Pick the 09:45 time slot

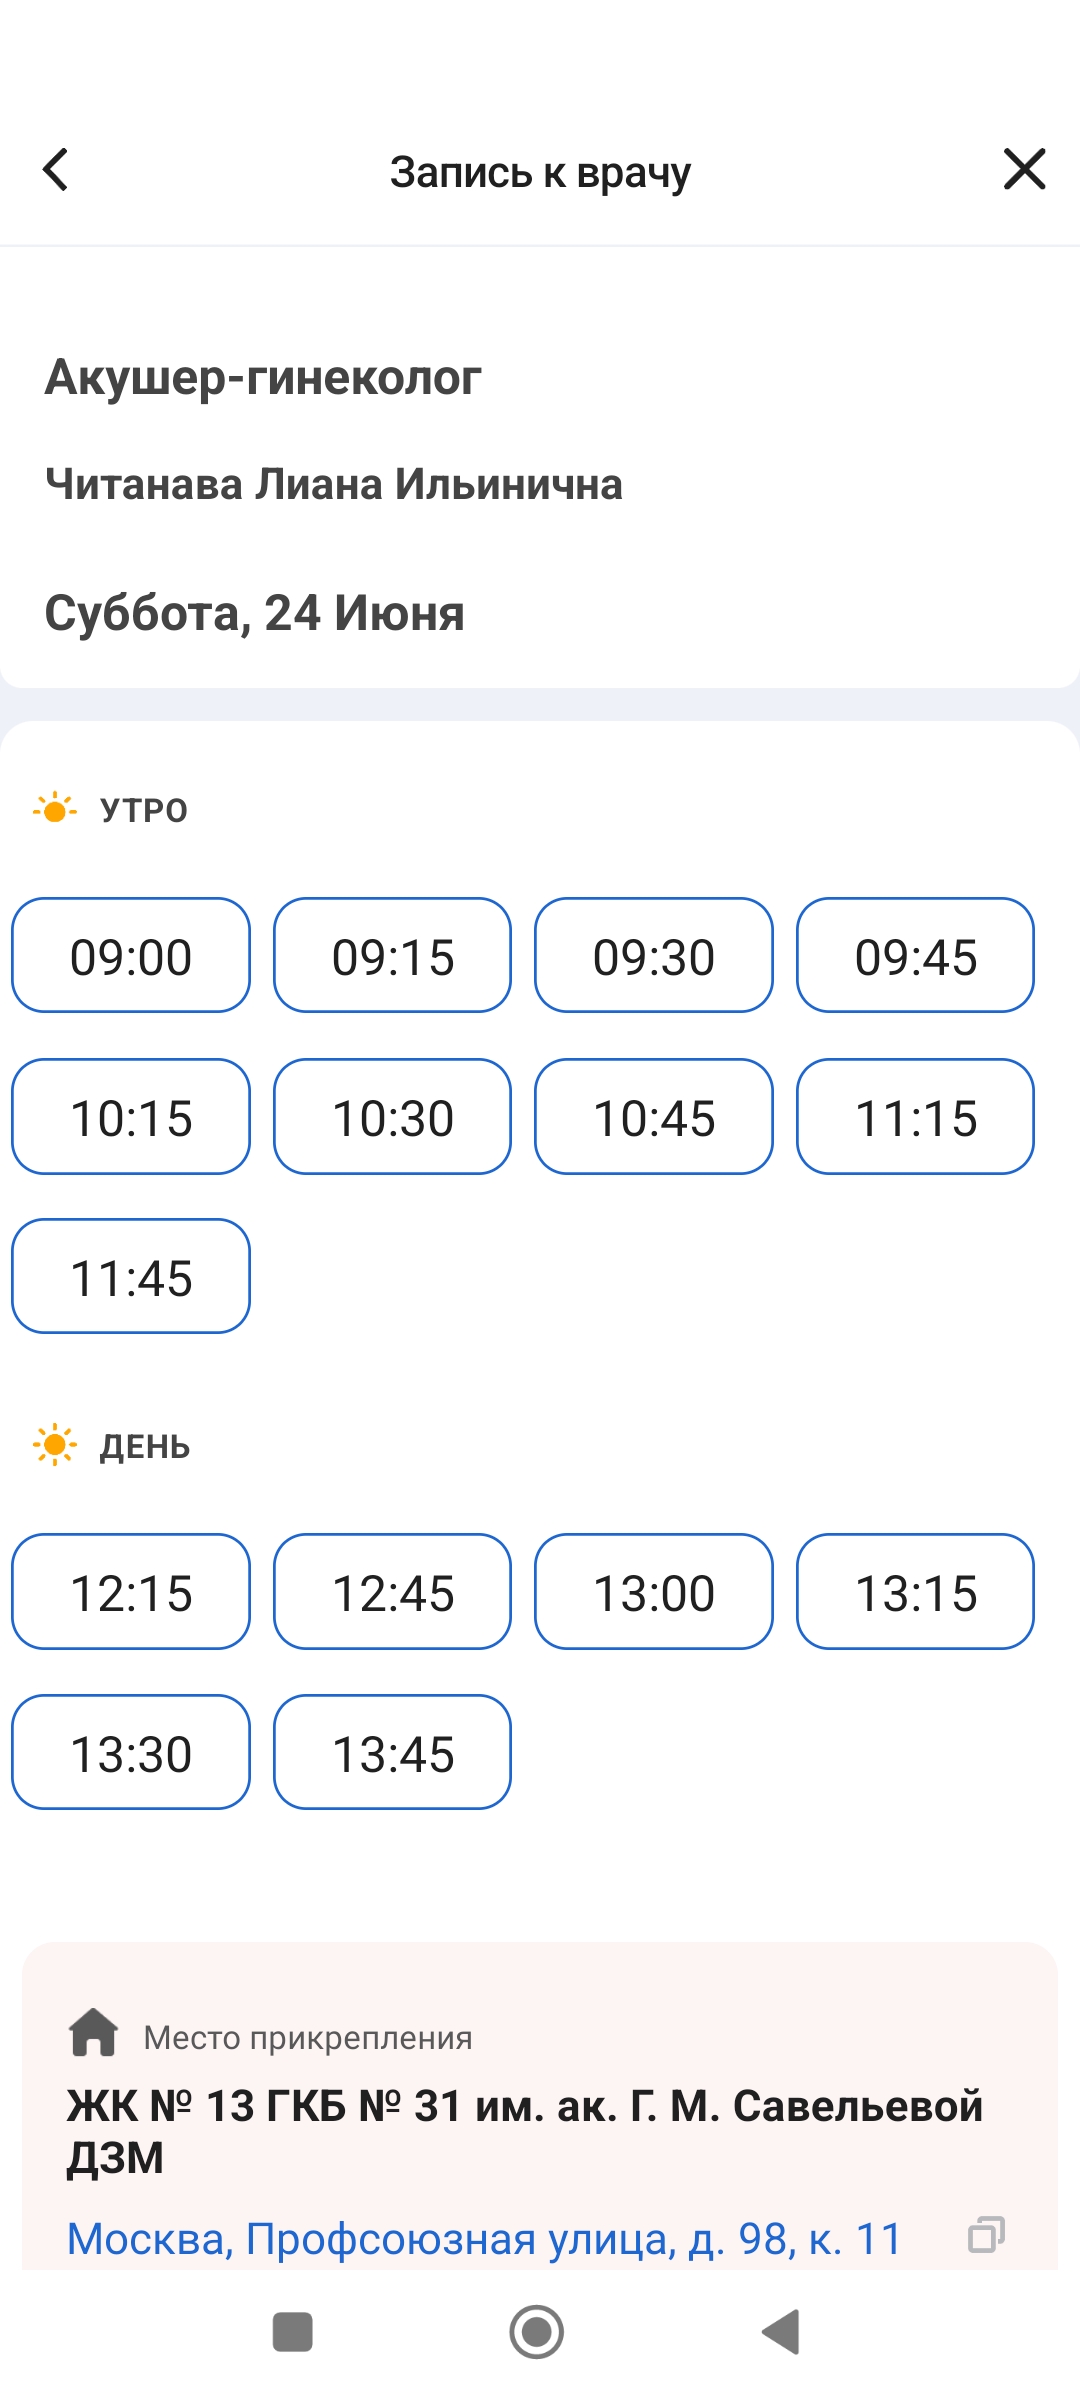coord(915,956)
